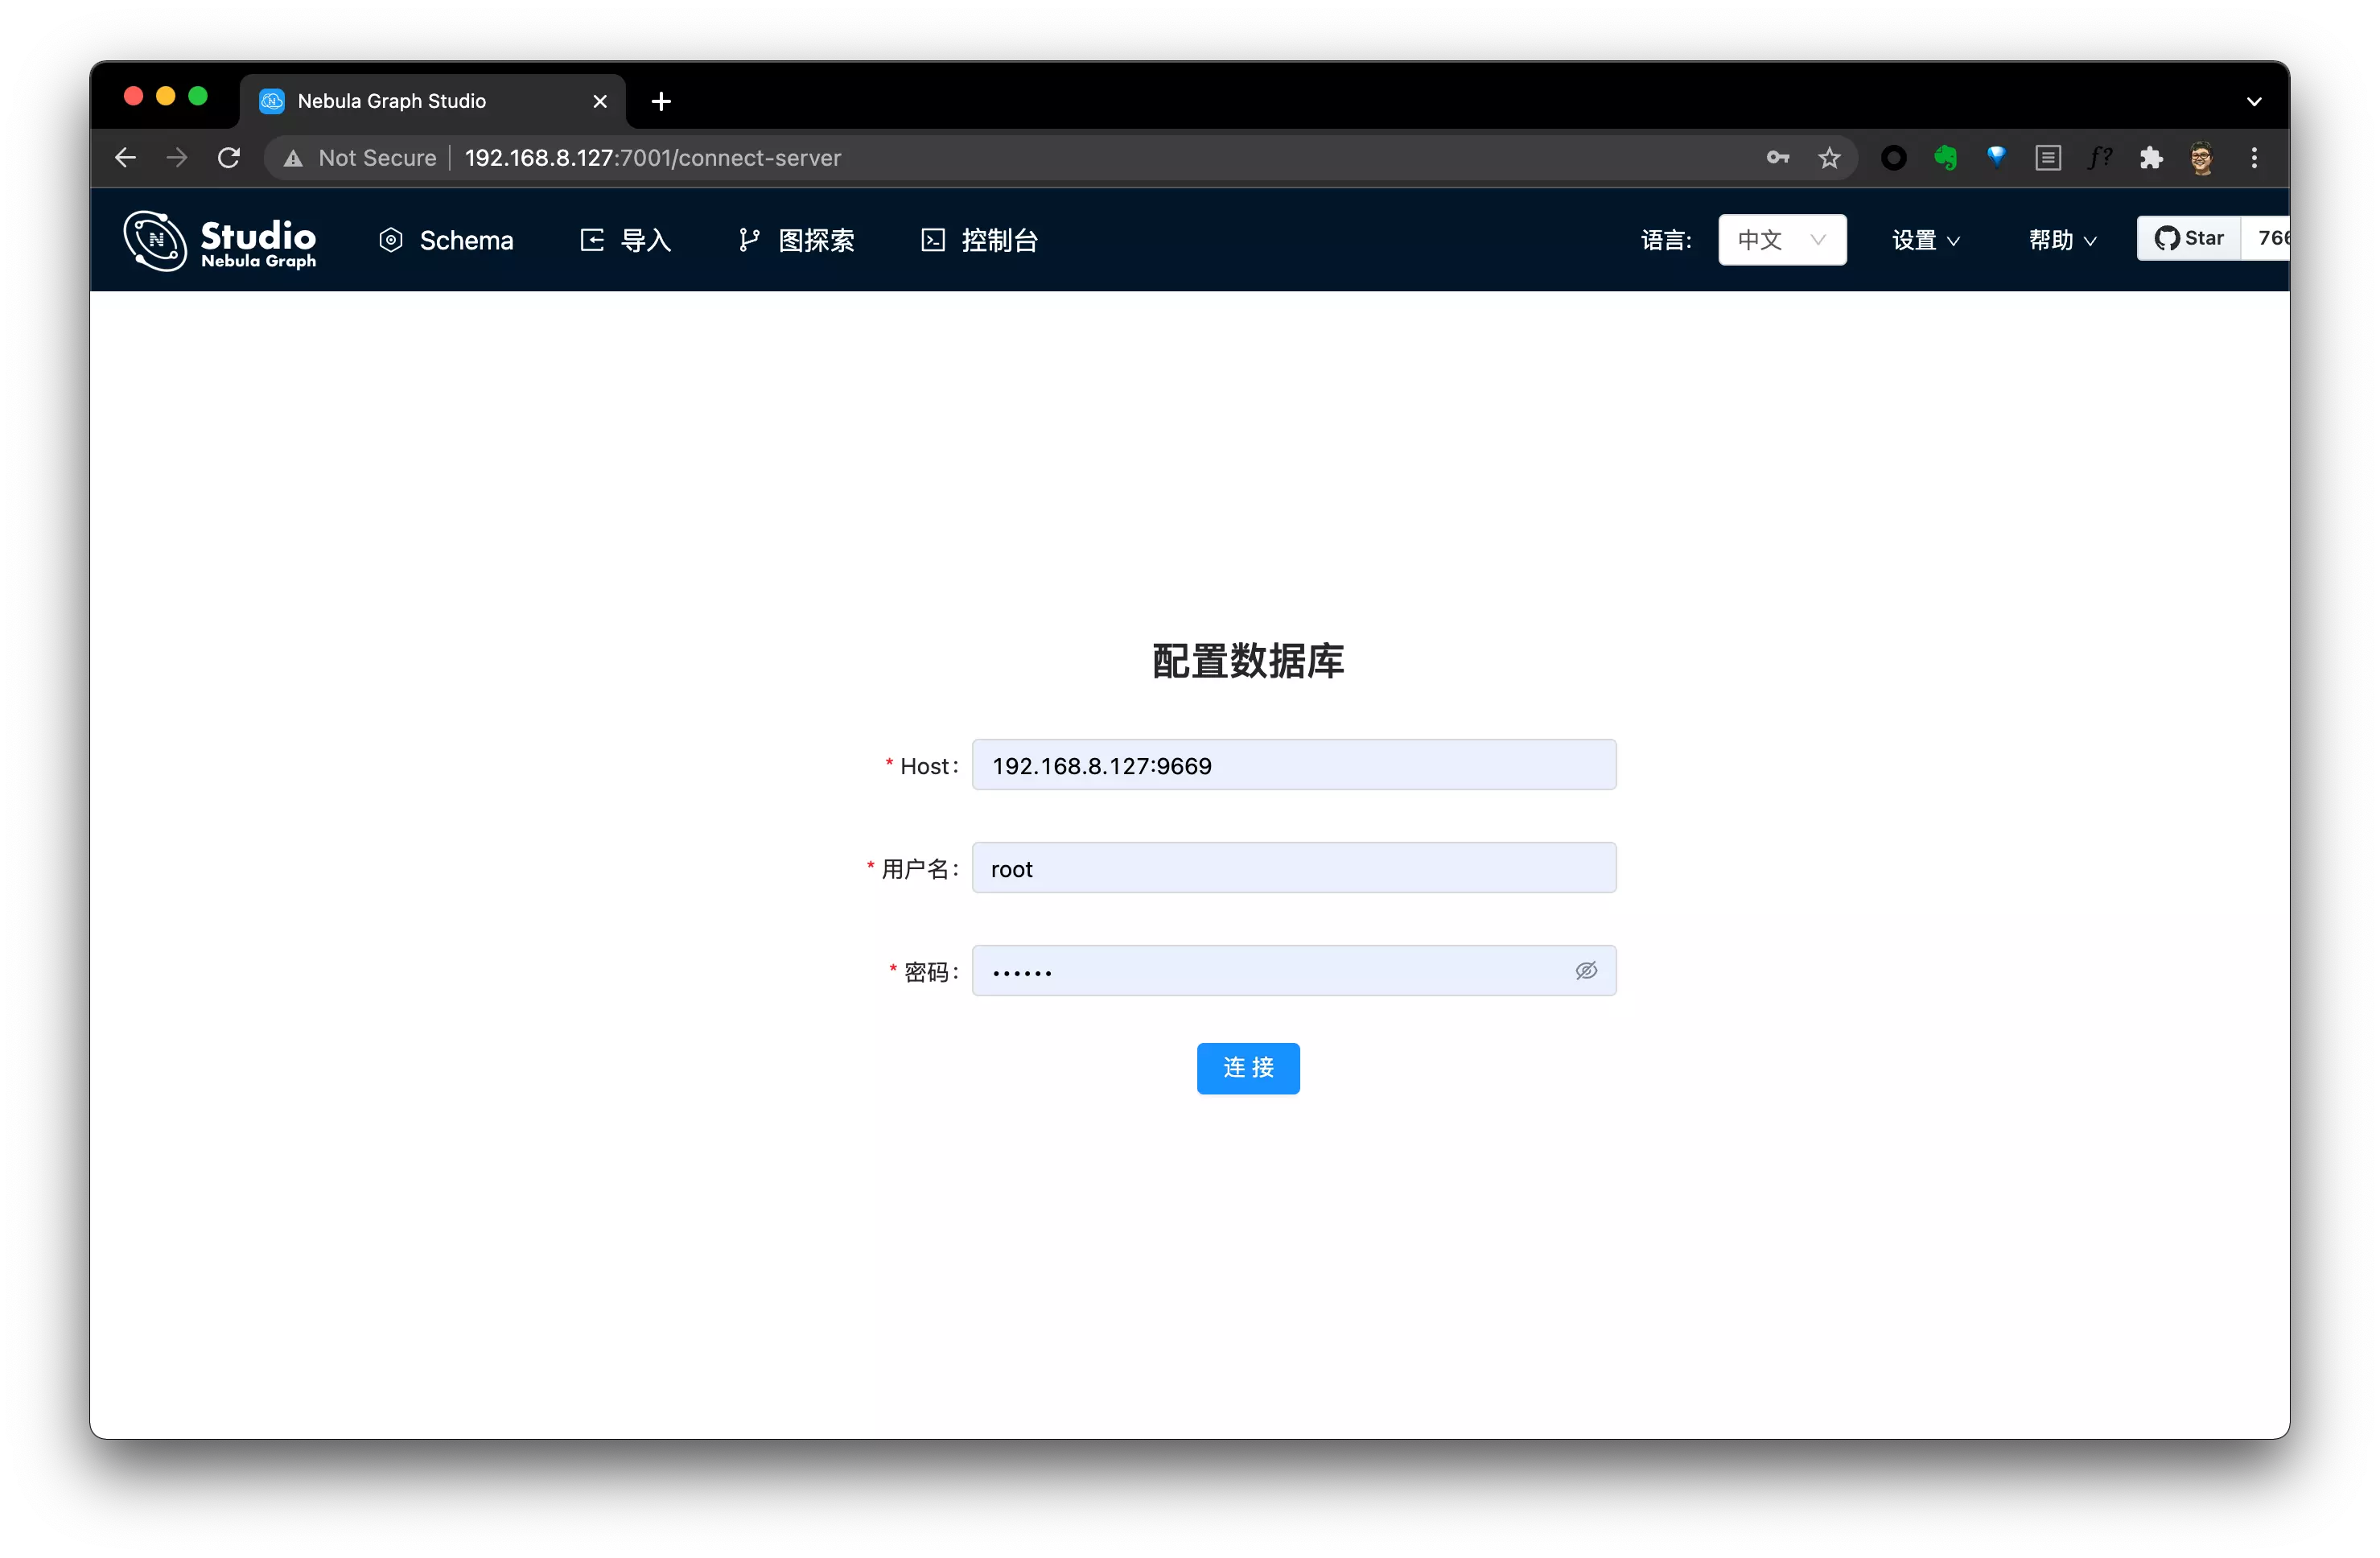Click the Evernote elephant extension icon
This screenshot has width=2380, height=1558.
[x=1945, y=158]
